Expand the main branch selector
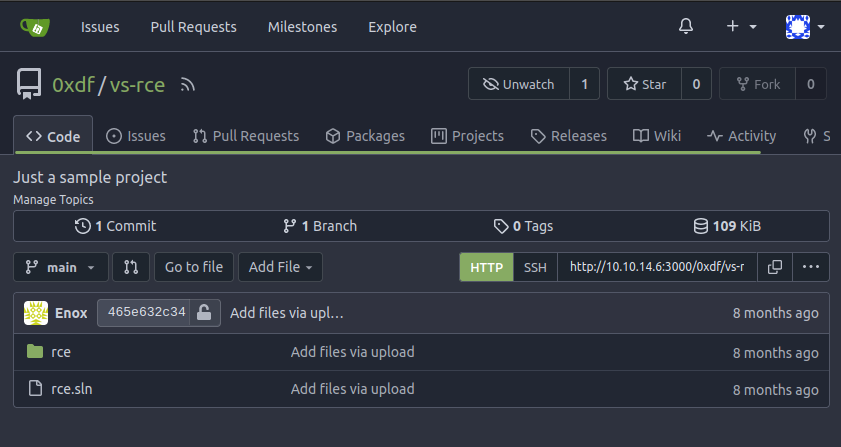 [61, 267]
